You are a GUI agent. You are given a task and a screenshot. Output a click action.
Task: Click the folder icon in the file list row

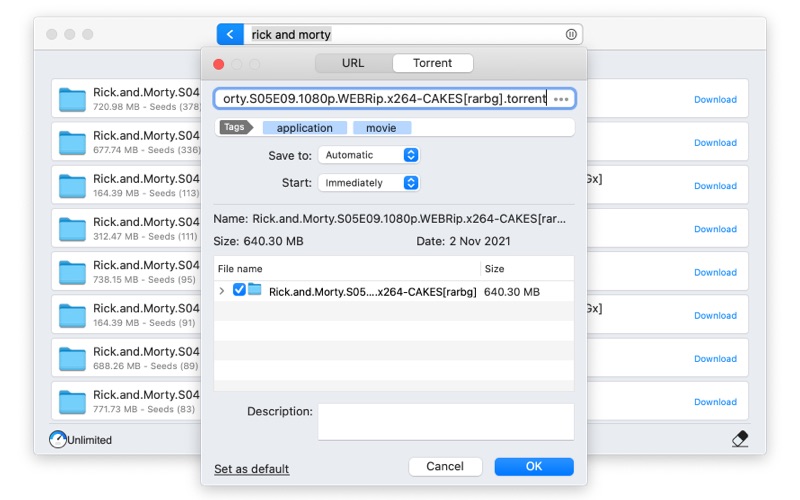[255, 290]
